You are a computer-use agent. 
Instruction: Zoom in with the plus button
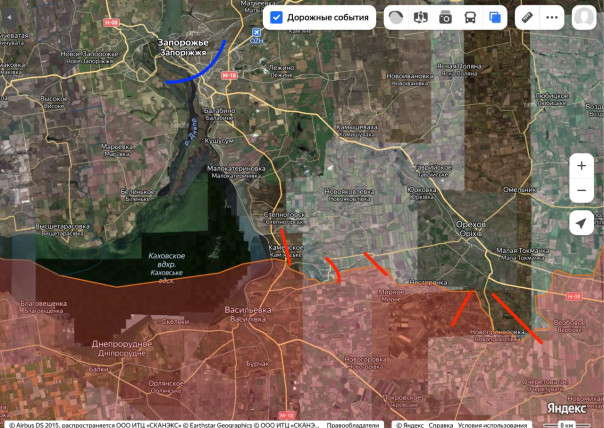click(x=582, y=165)
